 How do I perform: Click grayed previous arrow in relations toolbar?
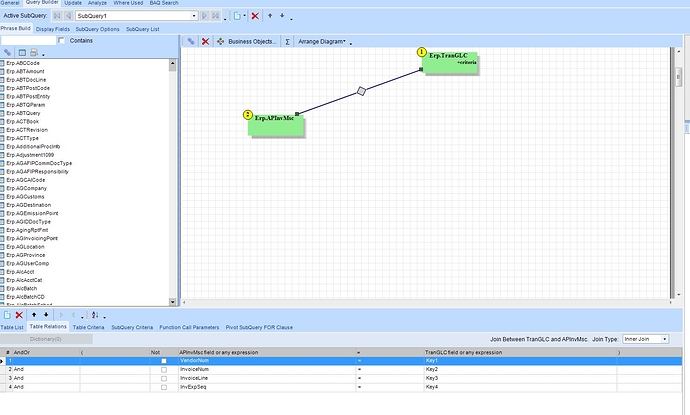(x=73, y=315)
